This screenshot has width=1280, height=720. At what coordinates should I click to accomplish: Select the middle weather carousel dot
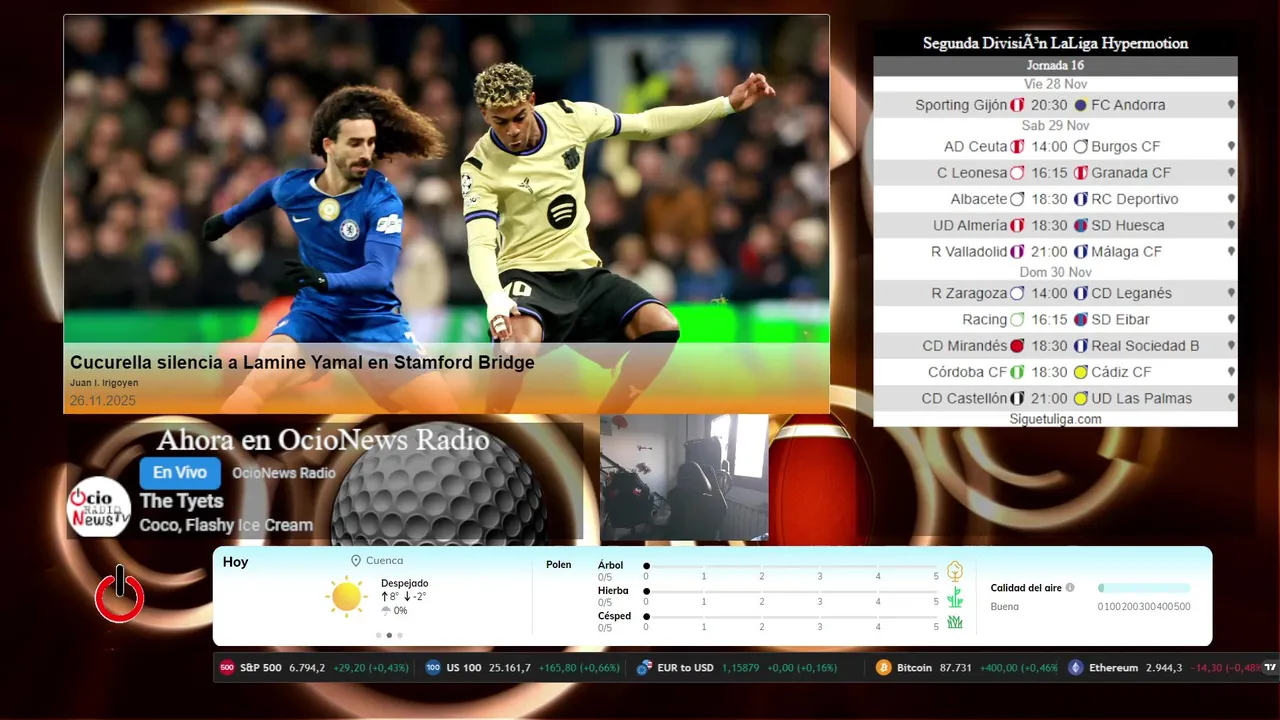pos(389,635)
